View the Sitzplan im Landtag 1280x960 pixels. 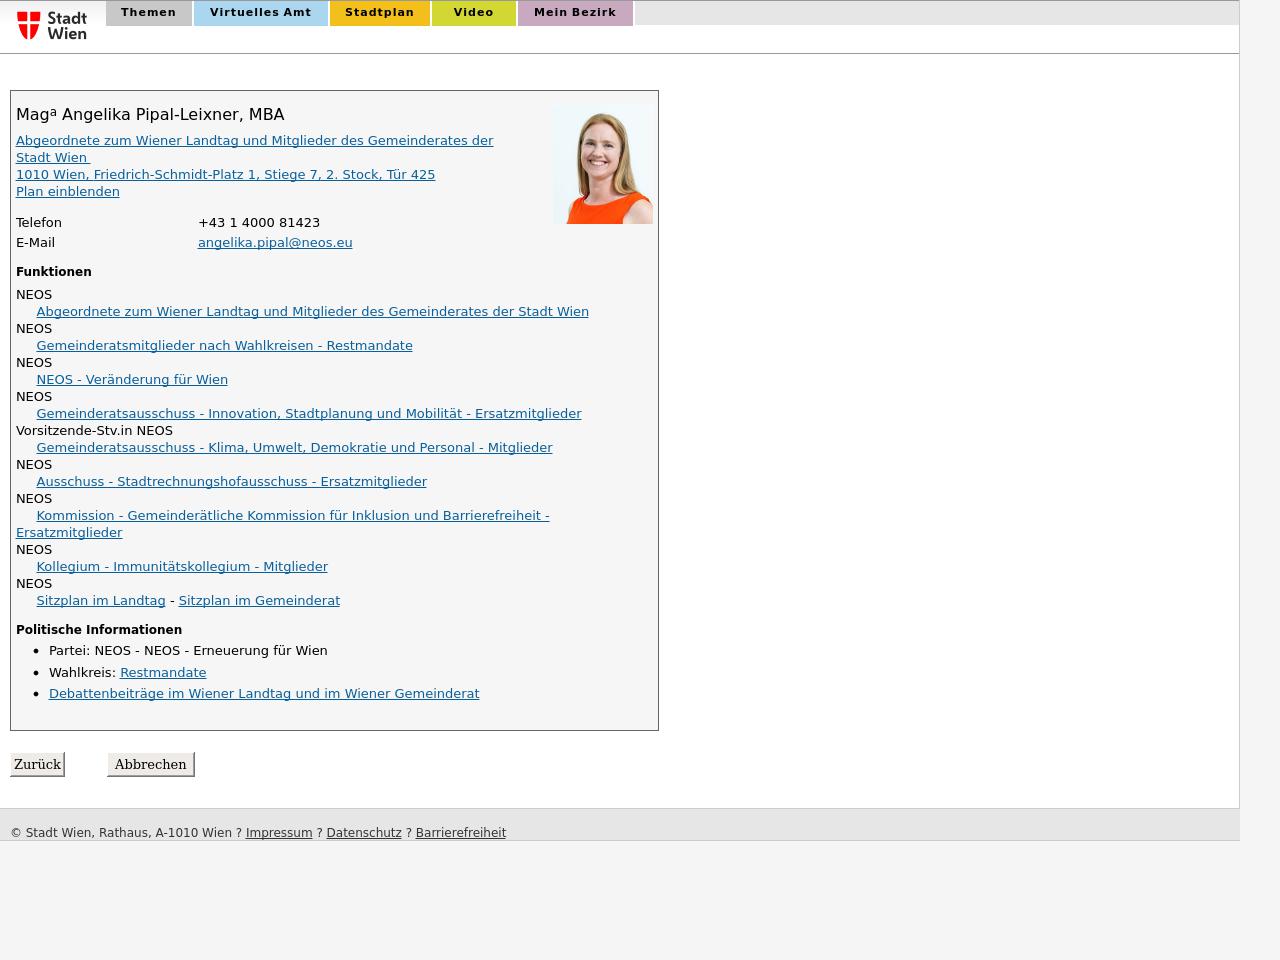point(101,601)
